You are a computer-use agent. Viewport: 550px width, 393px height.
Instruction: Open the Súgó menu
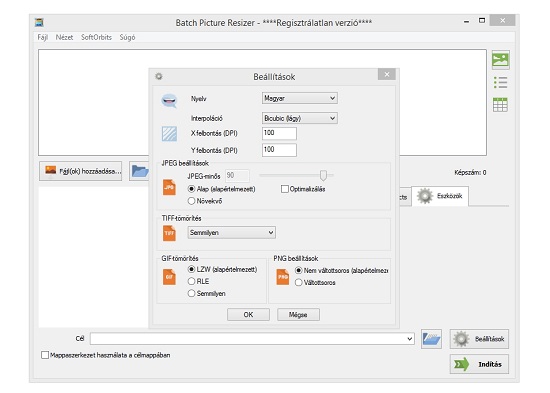pos(127,37)
